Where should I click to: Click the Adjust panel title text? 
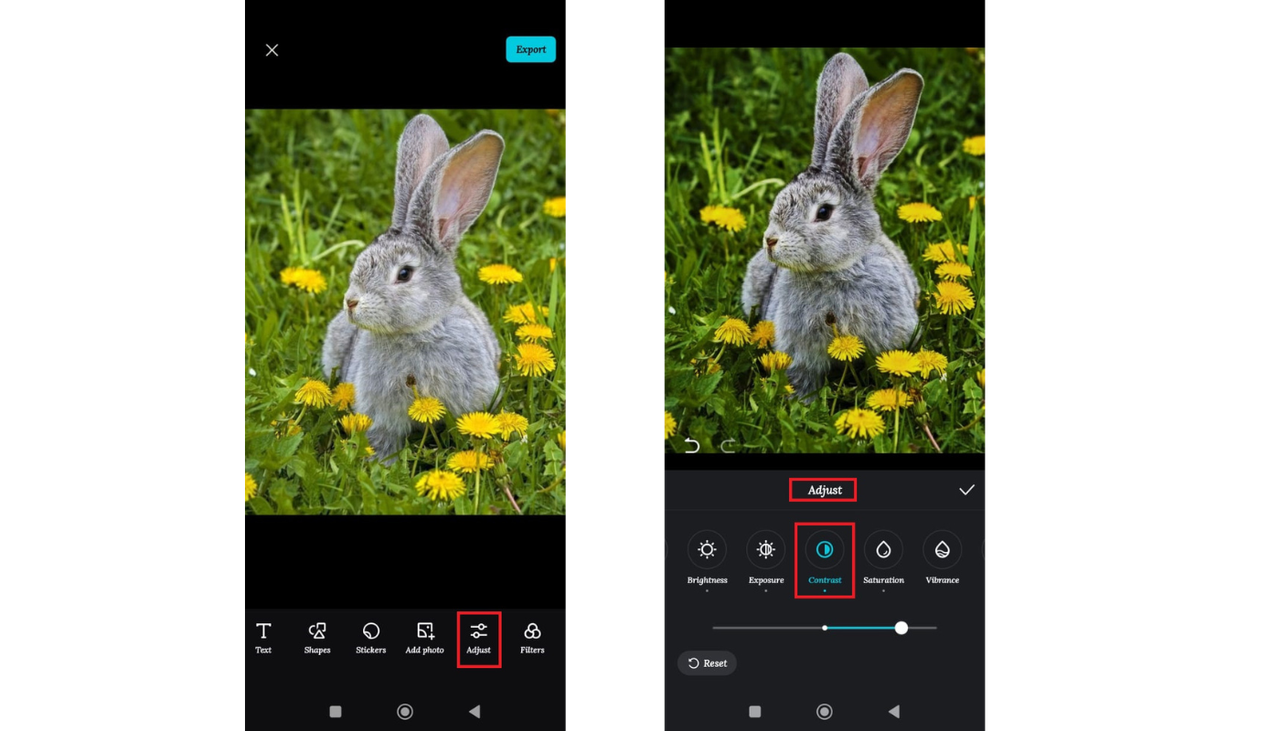[825, 490]
